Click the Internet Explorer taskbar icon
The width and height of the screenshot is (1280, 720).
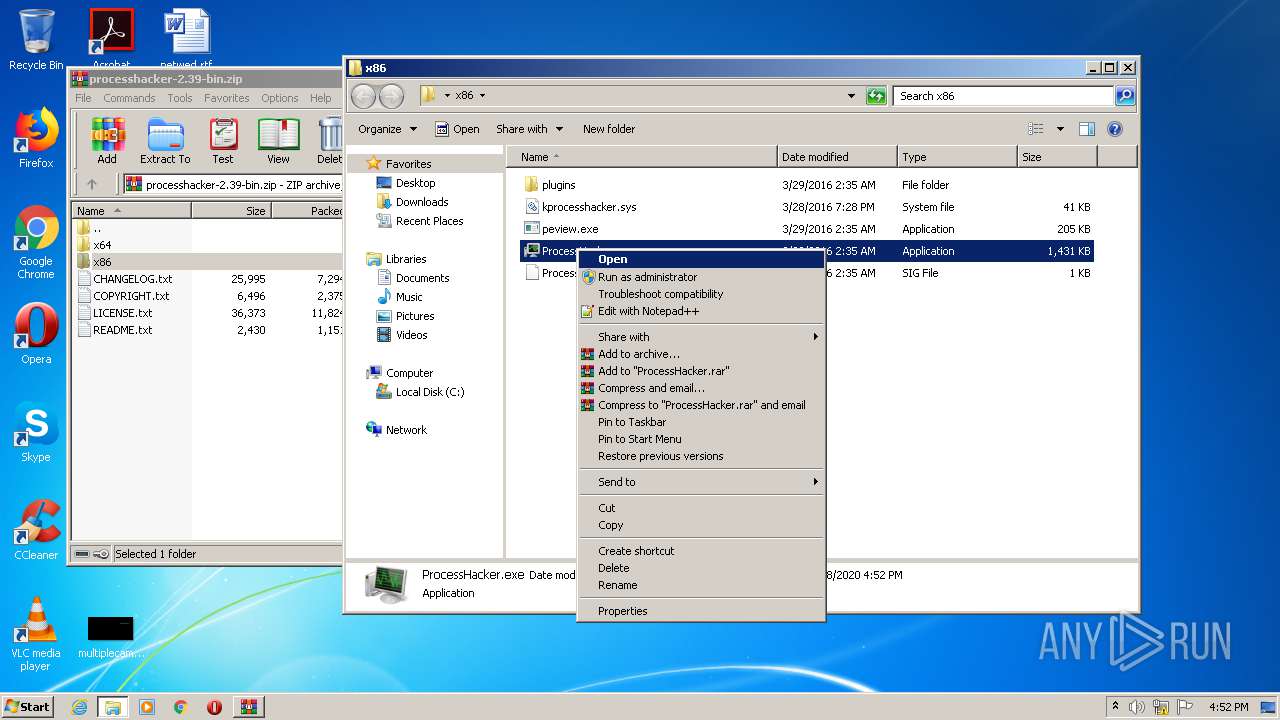[x=80, y=707]
